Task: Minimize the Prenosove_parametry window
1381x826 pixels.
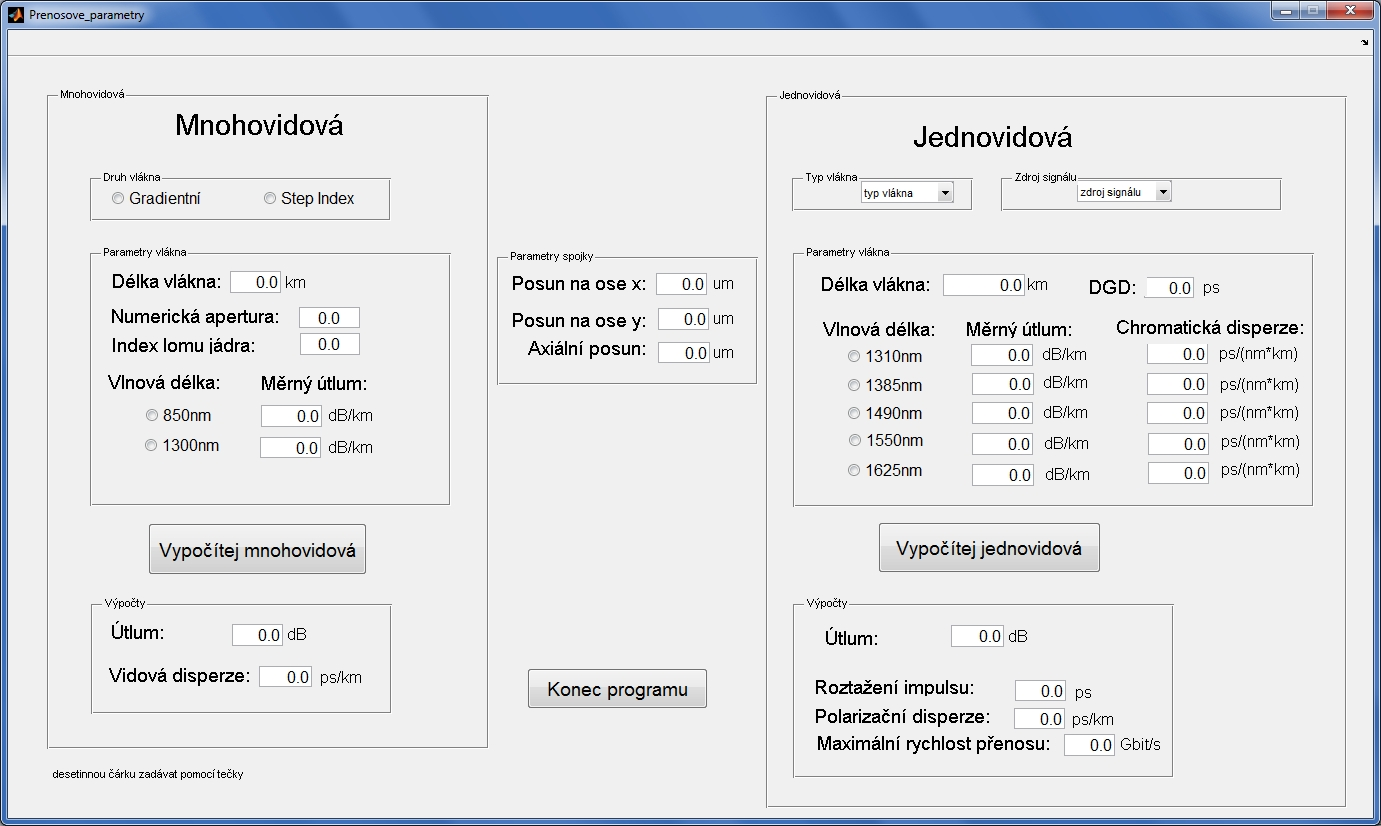Action: pyautogui.click(x=1284, y=10)
